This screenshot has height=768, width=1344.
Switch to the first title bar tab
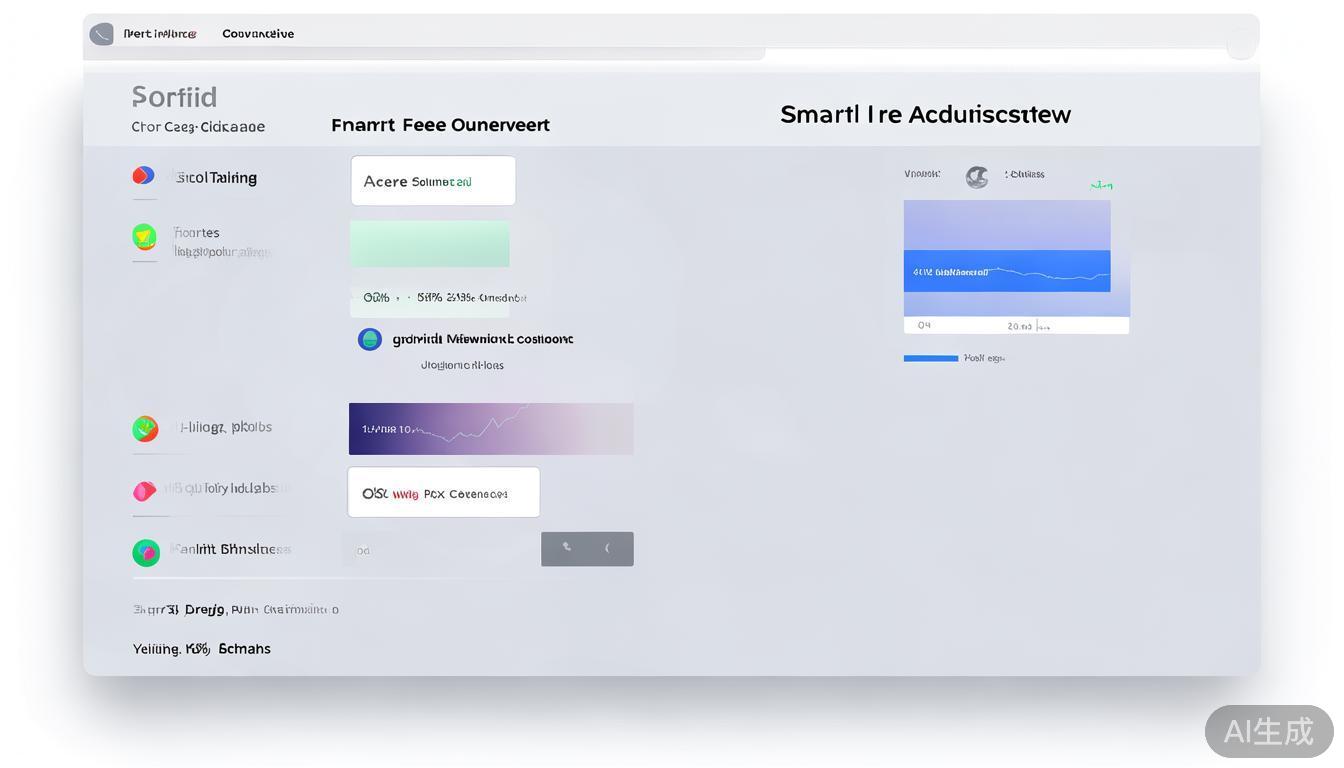160,34
